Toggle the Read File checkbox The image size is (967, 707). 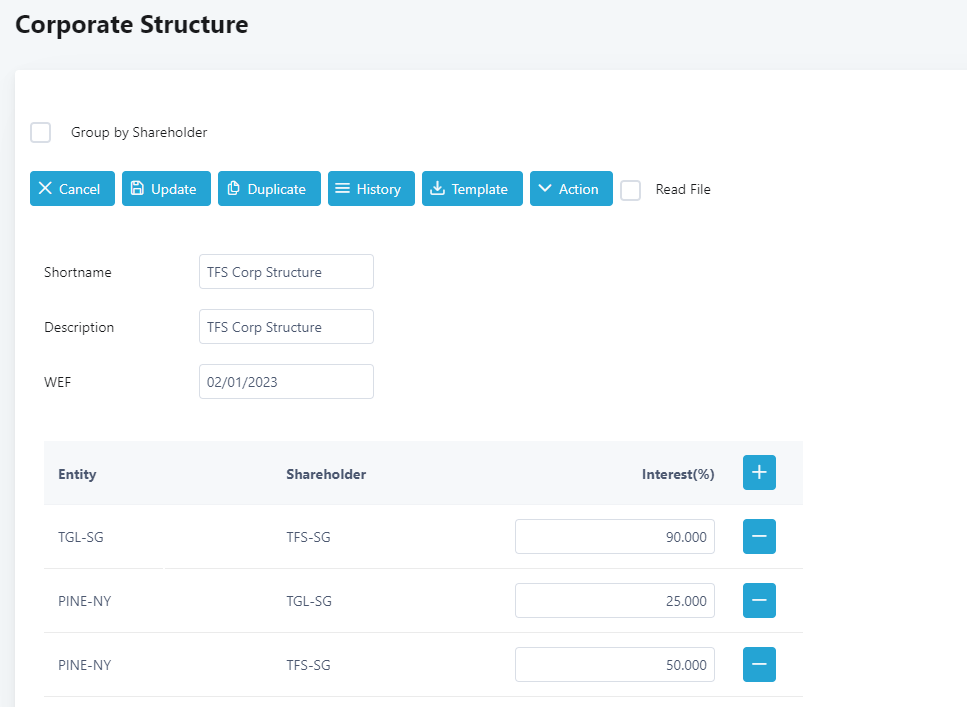(631, 190)
